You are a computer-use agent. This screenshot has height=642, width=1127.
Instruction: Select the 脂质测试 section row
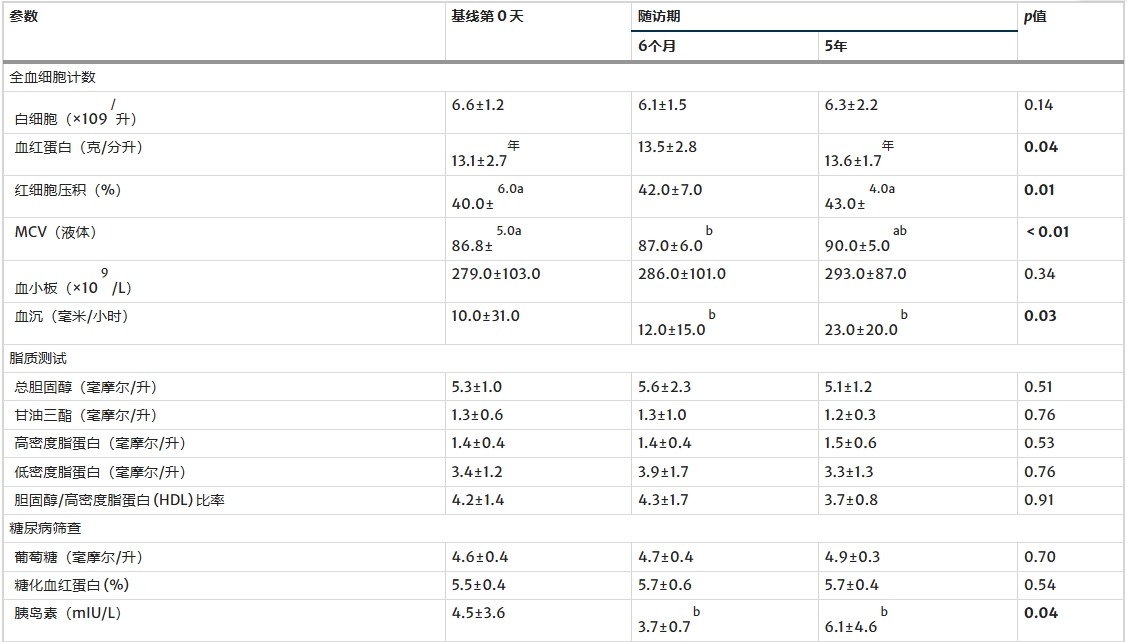pyautogui.click(x=39, y=358)
